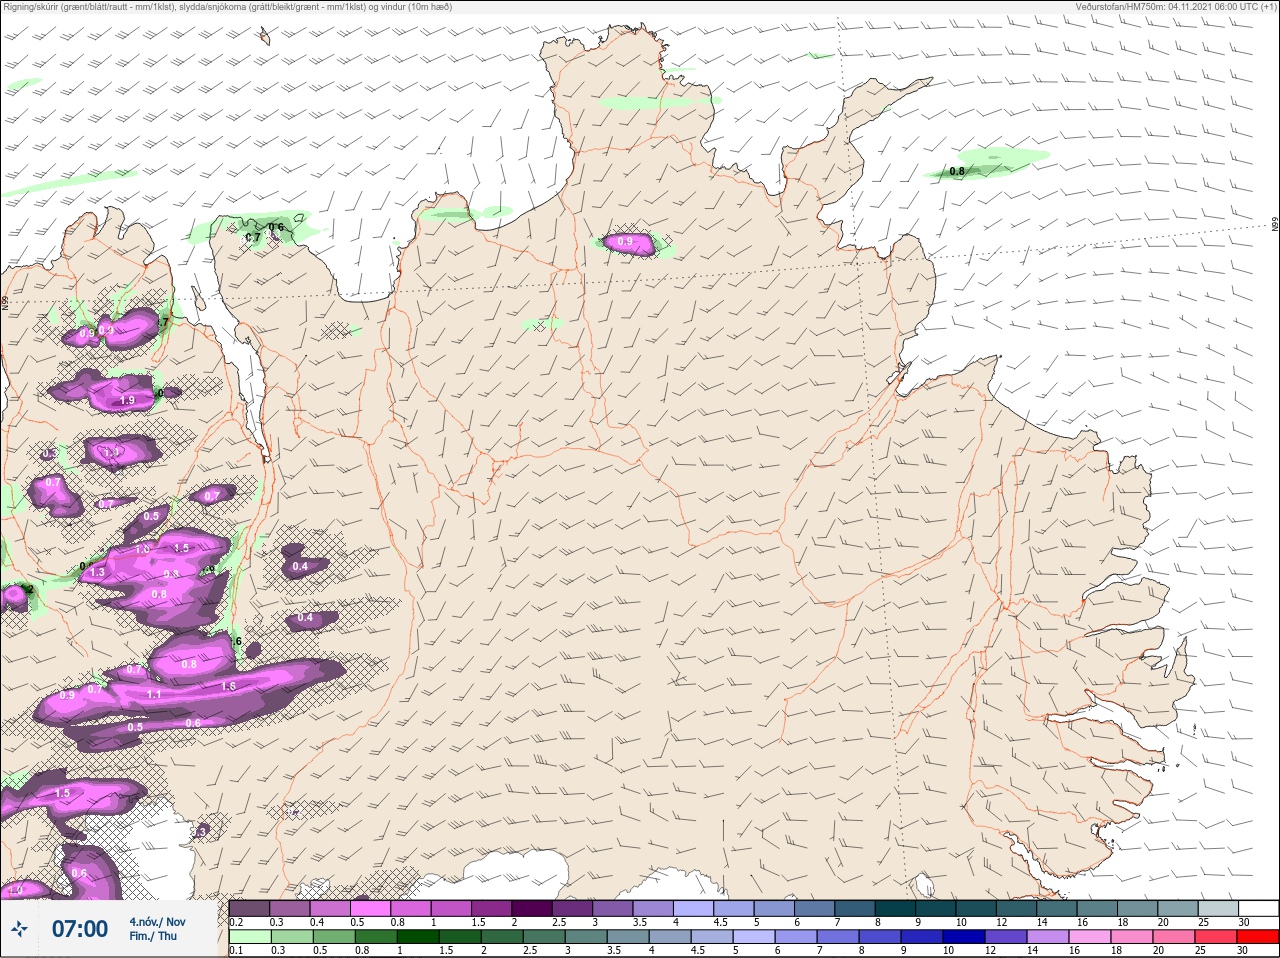This screenshot has height=958, width=1280.
Task: Click the four-pointed star icon beside 07:00
Action: [x=19, y=929]
